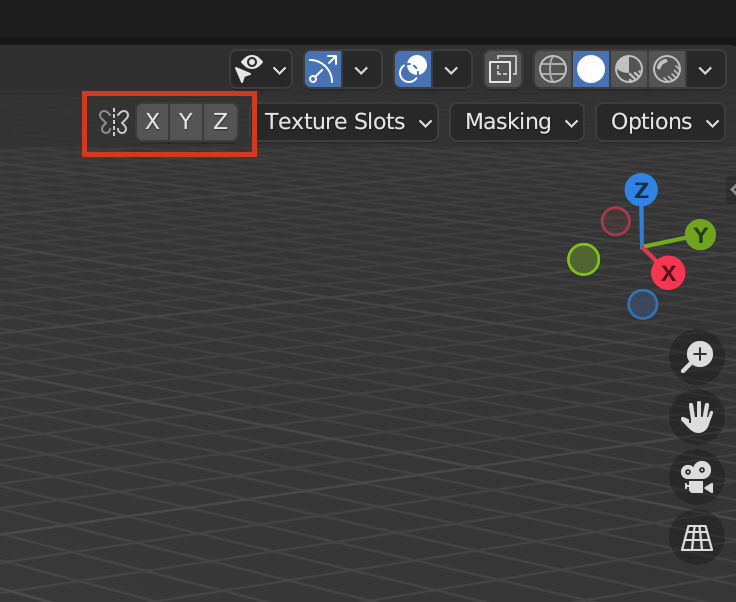Screen dimensions: 736x602
Task: Enable Rendered viewport shading
Action: (x=665, y=69)
